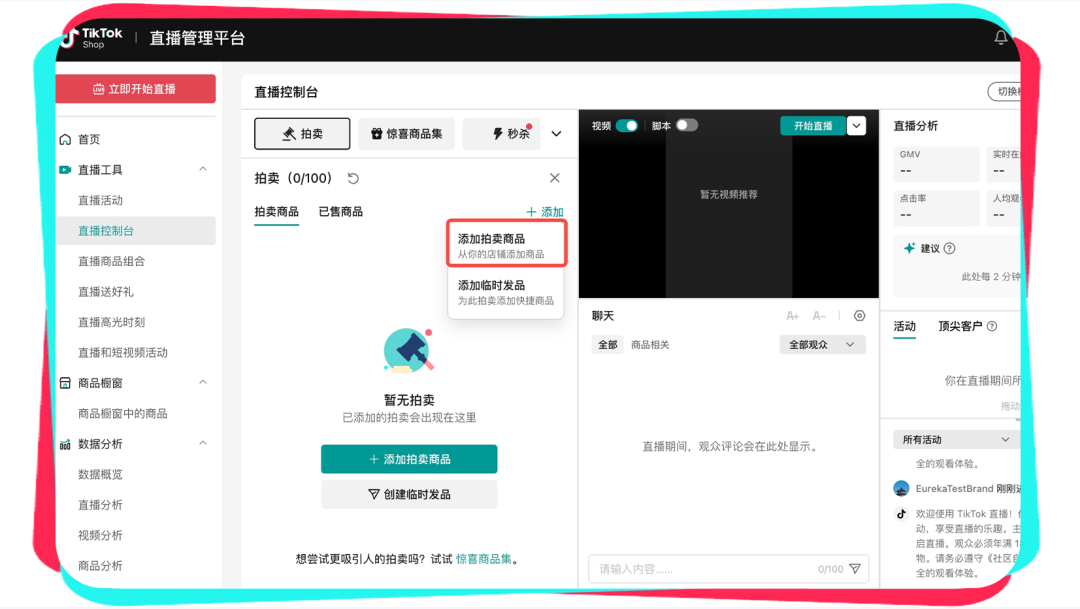This screenshot has width=1080, height=609.
Task: Increase chat font size with A+
Action: click(792, 316)
